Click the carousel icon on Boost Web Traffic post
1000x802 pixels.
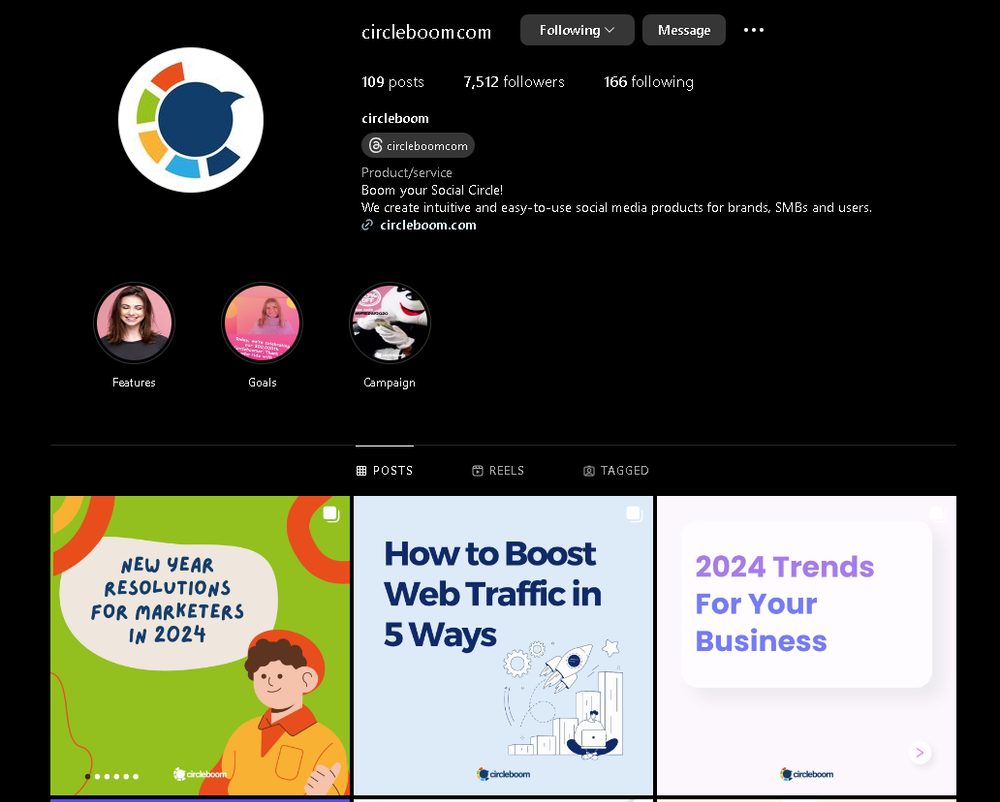coord(634,514)
